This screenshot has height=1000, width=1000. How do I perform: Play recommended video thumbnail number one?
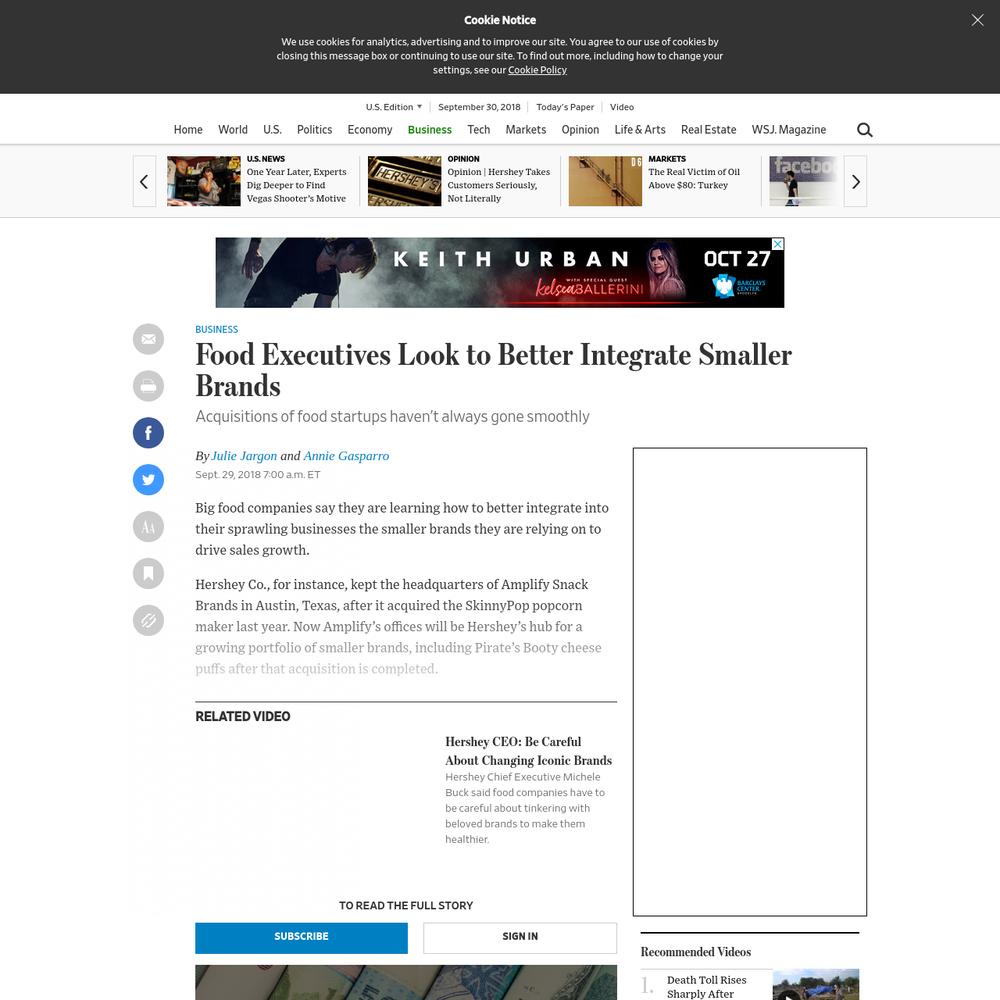(x=816, y=985)
